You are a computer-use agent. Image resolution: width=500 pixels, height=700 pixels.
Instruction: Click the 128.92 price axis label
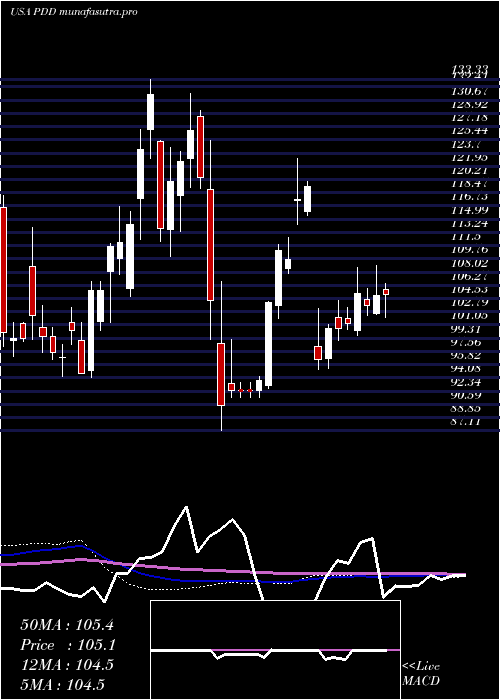click(x=470, y=104)
